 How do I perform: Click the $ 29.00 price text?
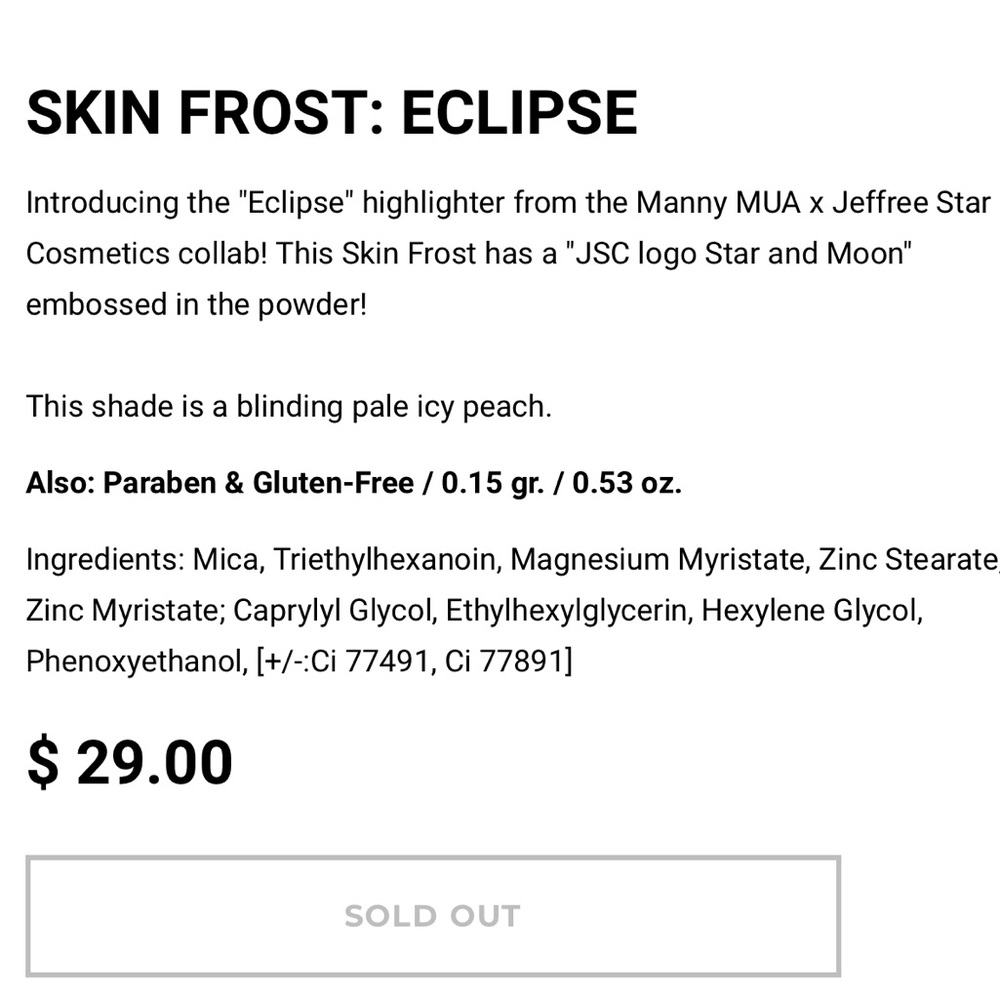(128, 761)
